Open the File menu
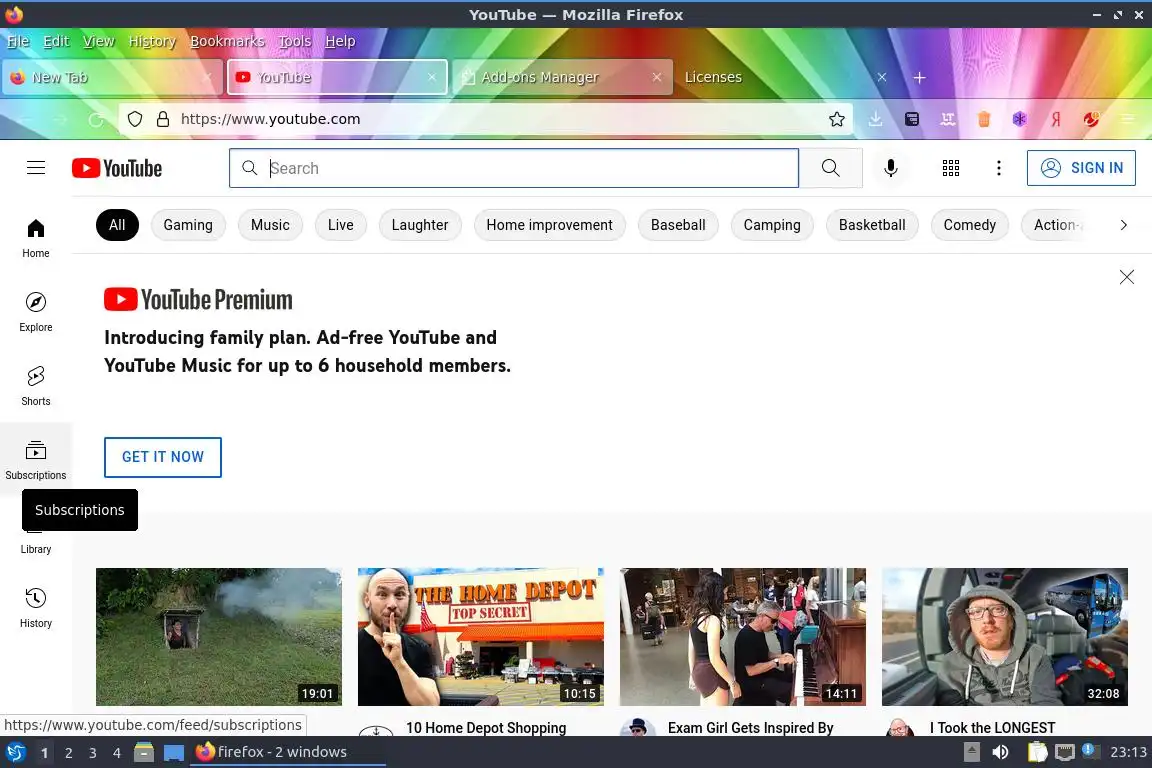The width and height of the screenshot is (1152, 768). click(18, 41)
